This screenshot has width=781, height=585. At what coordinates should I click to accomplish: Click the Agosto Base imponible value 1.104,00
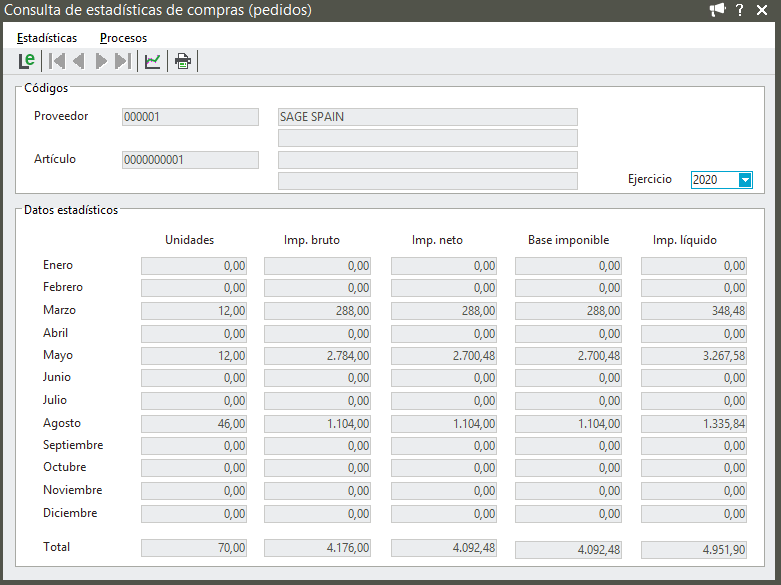pos(568,424)
